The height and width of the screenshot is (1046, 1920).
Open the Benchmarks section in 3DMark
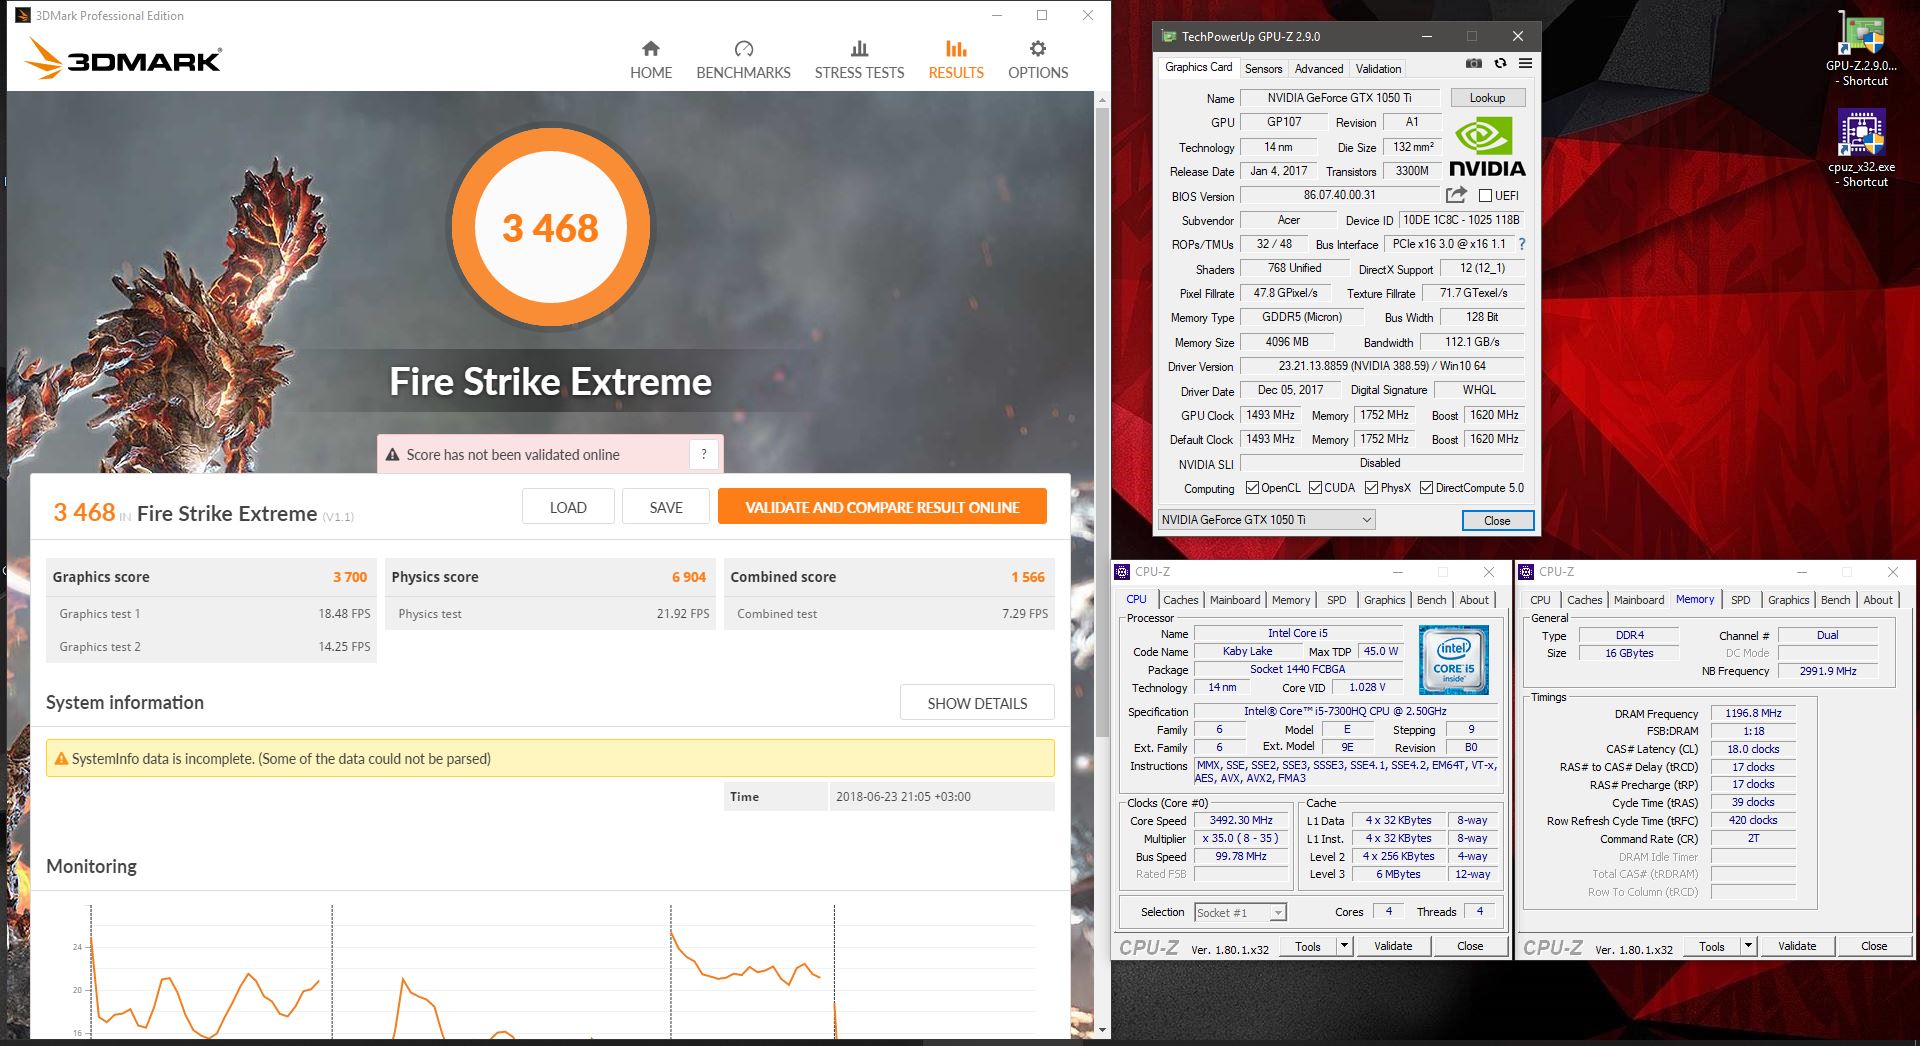click(x=743, y=60)
